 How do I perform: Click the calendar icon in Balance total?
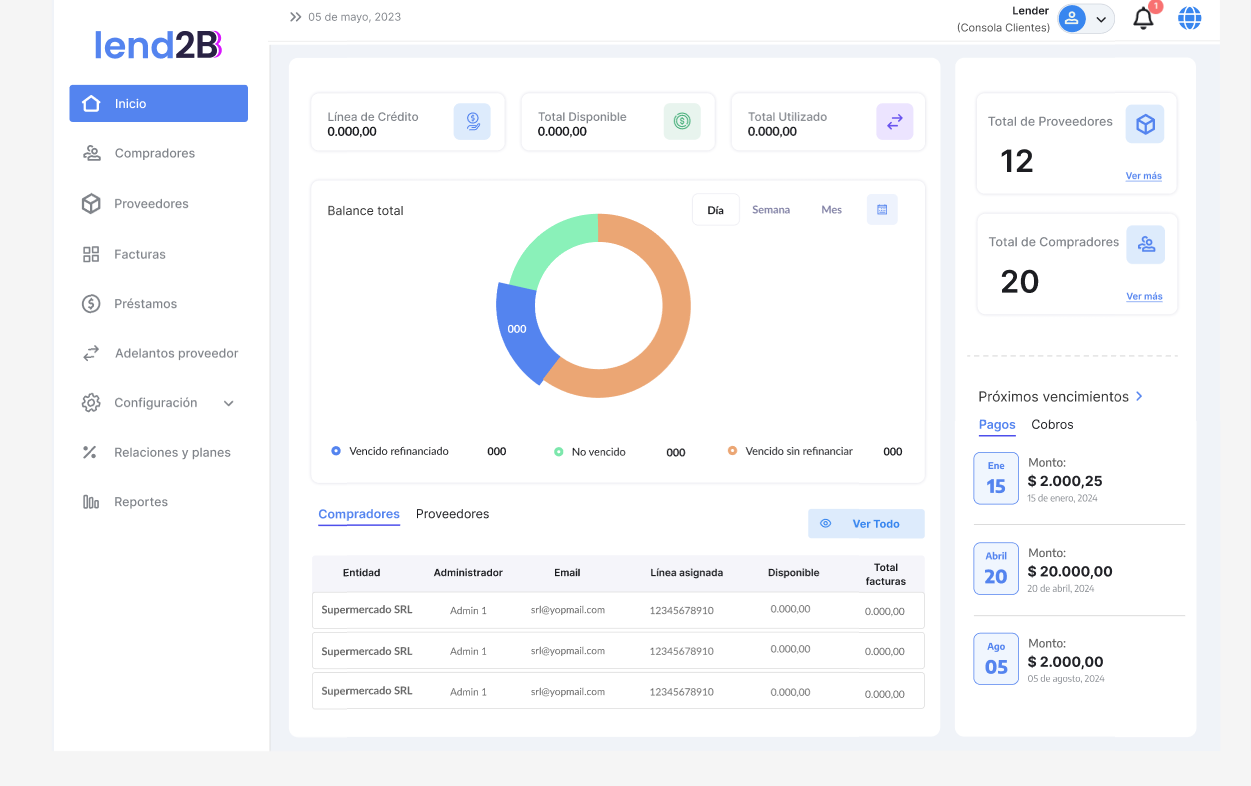(x=882, y=210)
